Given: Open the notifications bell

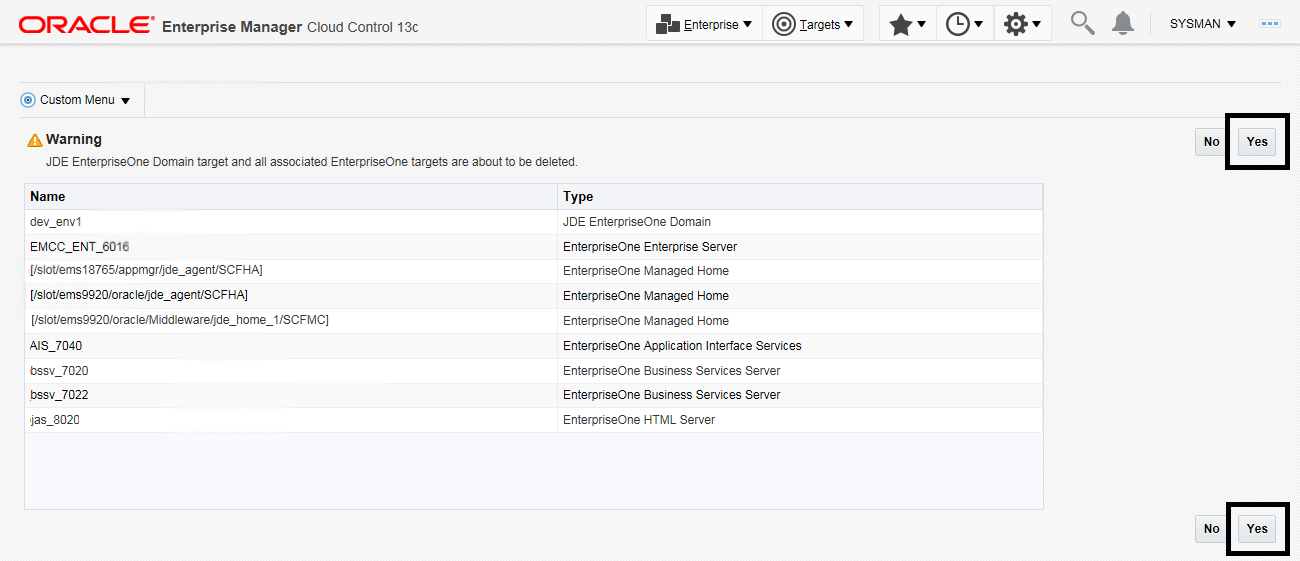Looking at the screenshot, I should [1123, 23].
